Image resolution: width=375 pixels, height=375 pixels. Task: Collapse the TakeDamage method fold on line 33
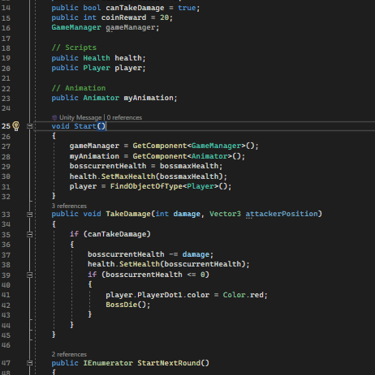(30, 214)
